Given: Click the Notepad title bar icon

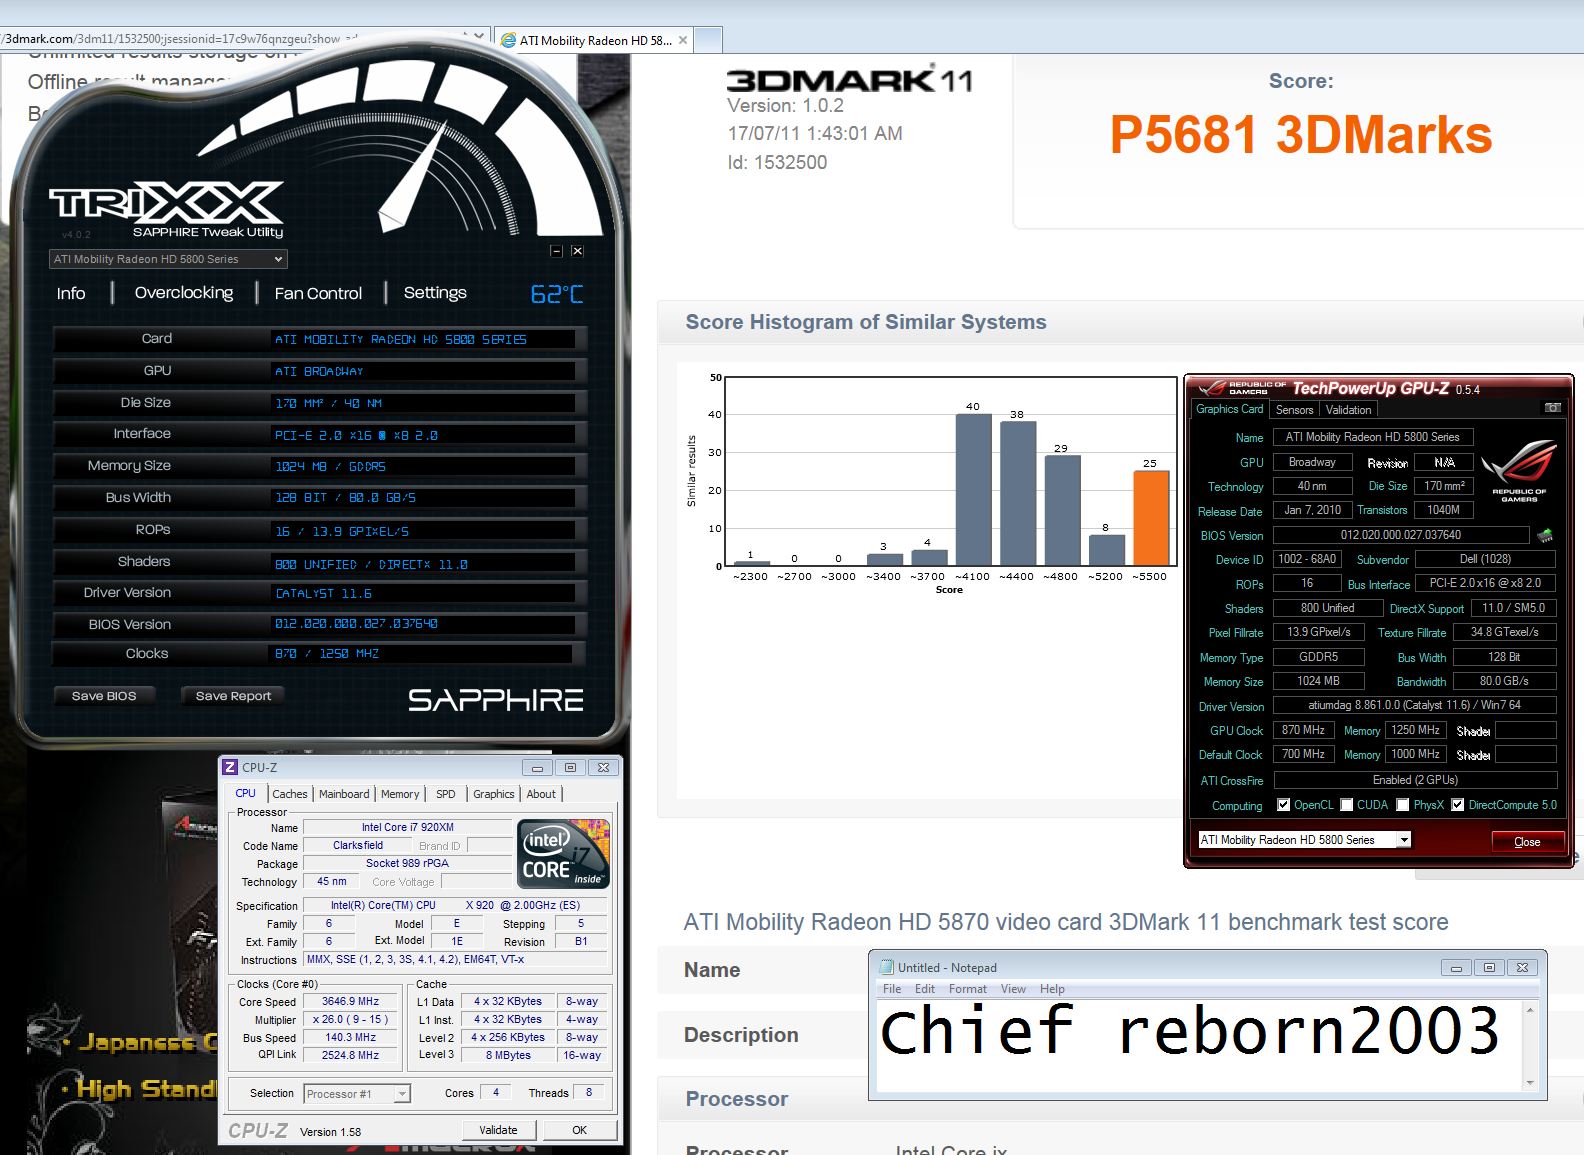Looking at the screenshot, I should (886, 967).
